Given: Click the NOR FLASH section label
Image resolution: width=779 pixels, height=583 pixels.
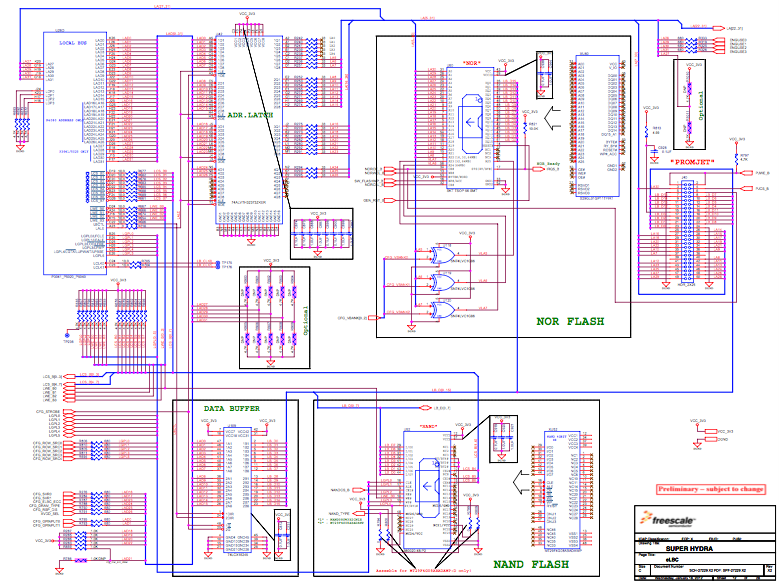Looking at the screenshot, I should 570,322.
